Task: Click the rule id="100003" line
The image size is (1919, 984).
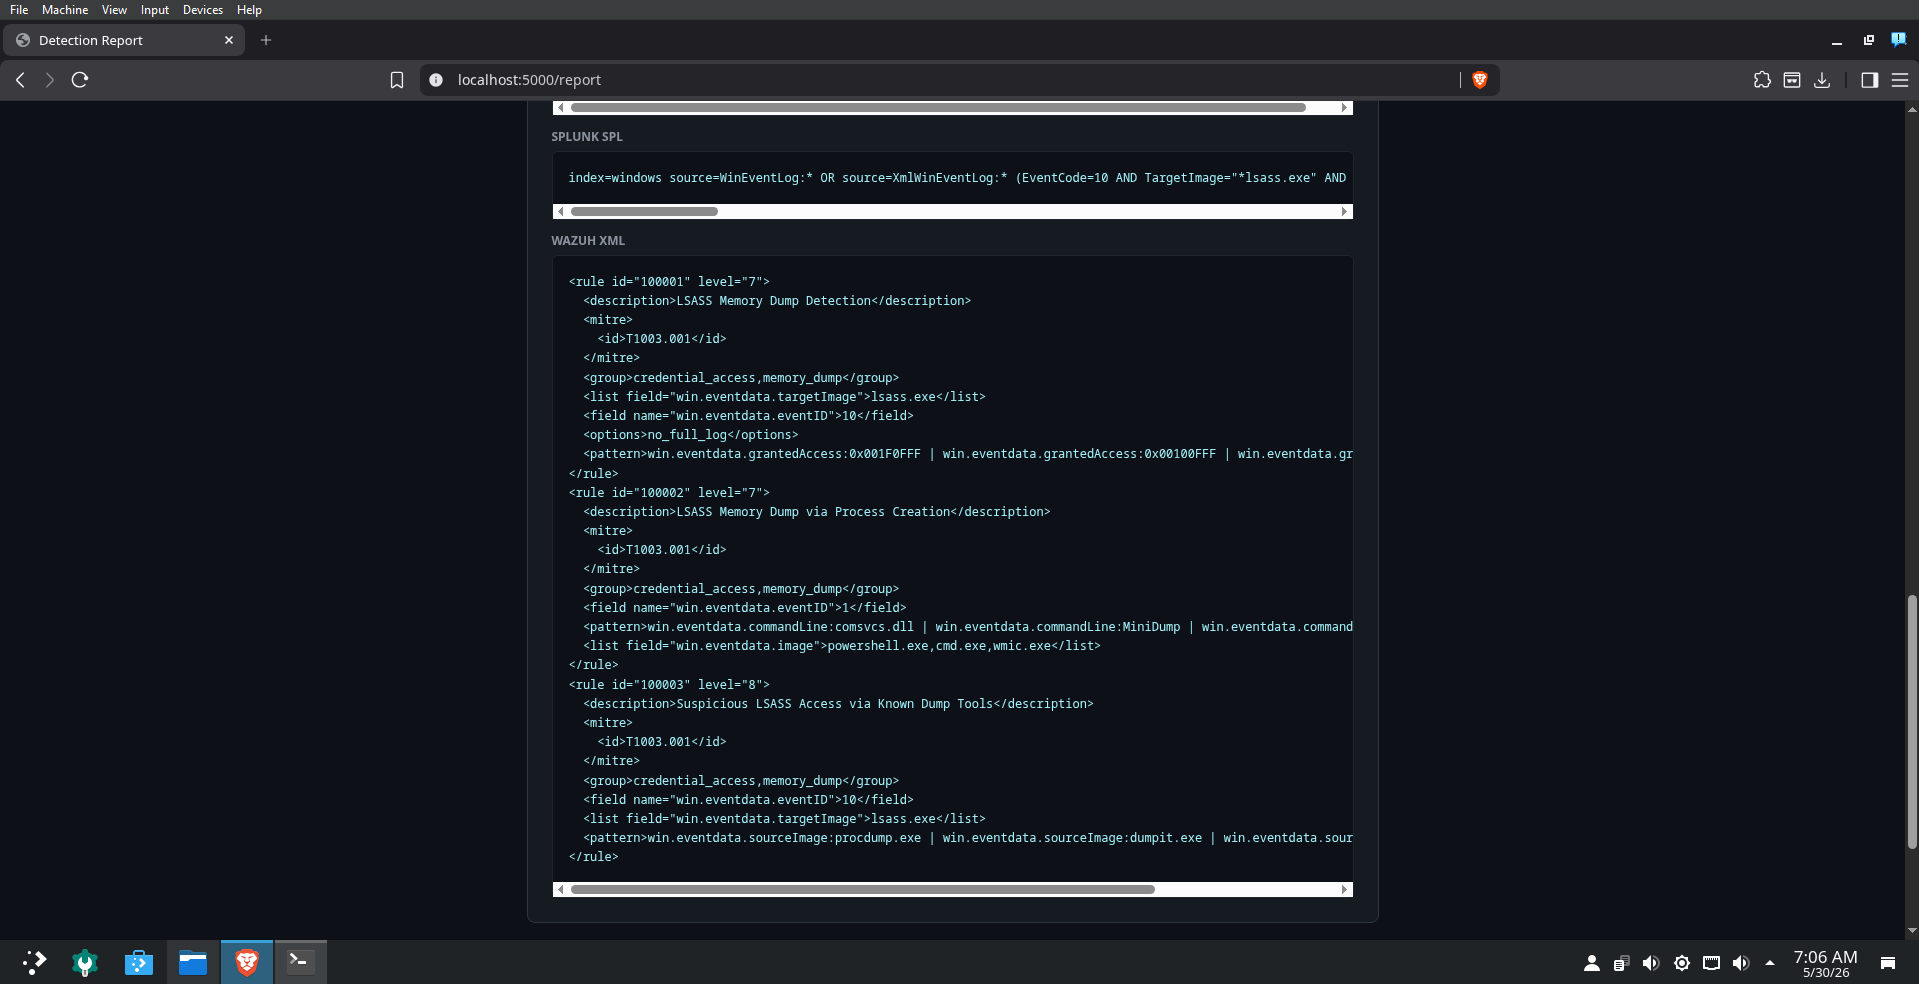Action: 669,685
